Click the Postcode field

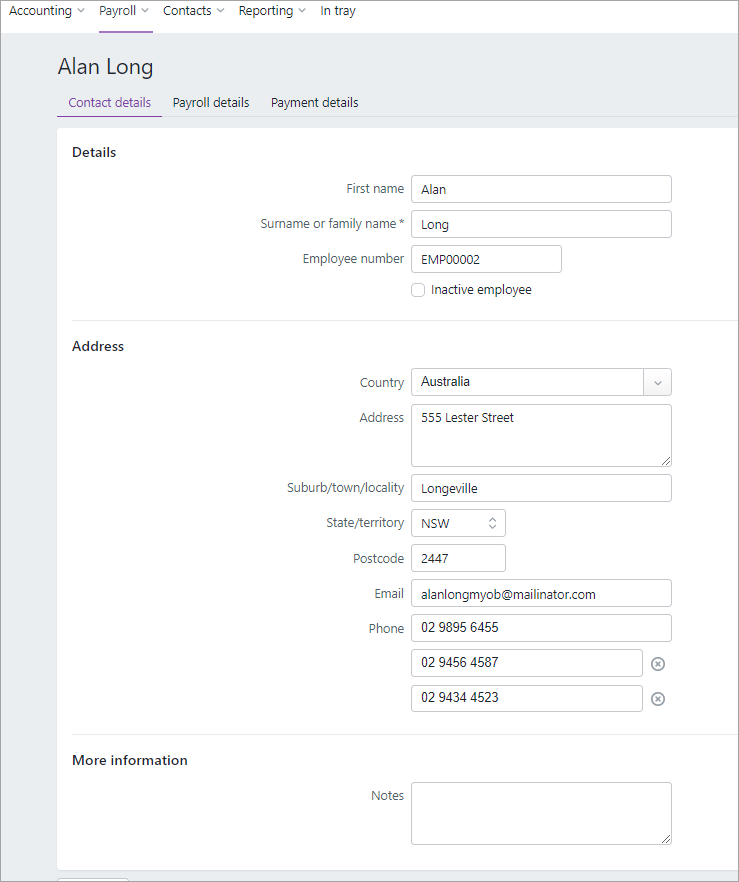457,558
